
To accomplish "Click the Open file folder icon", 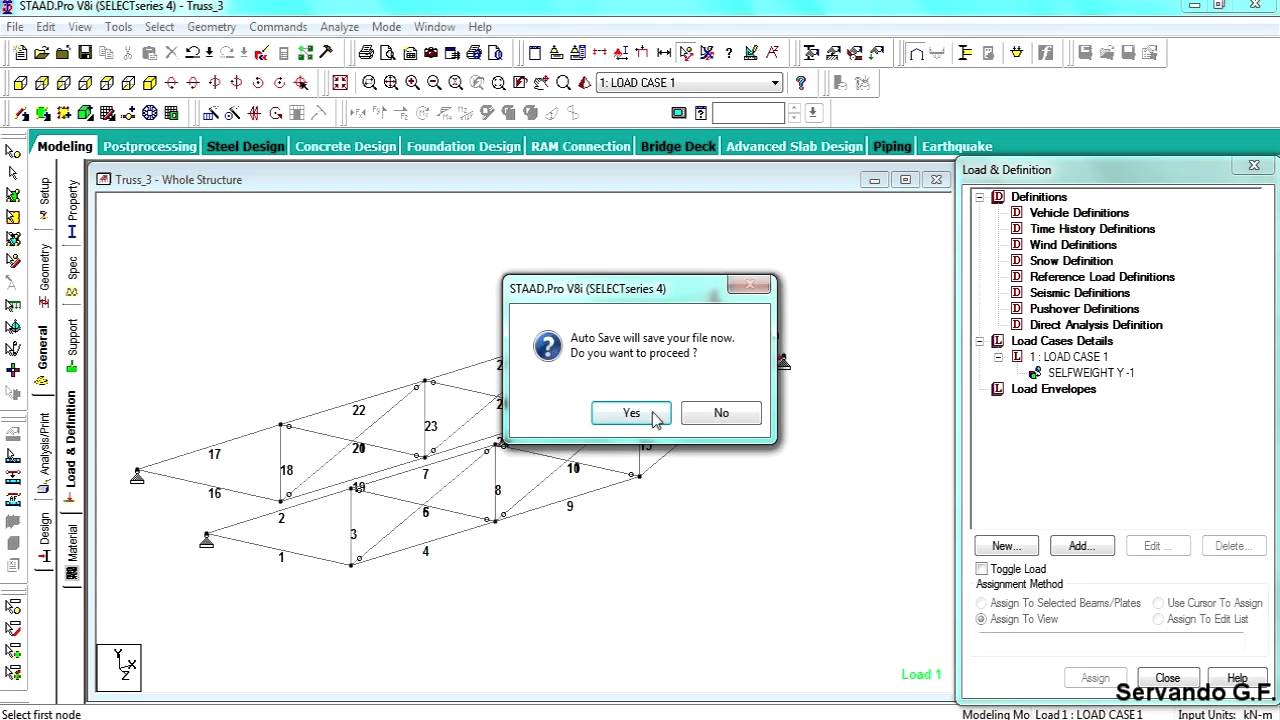I will coord(41,53).
